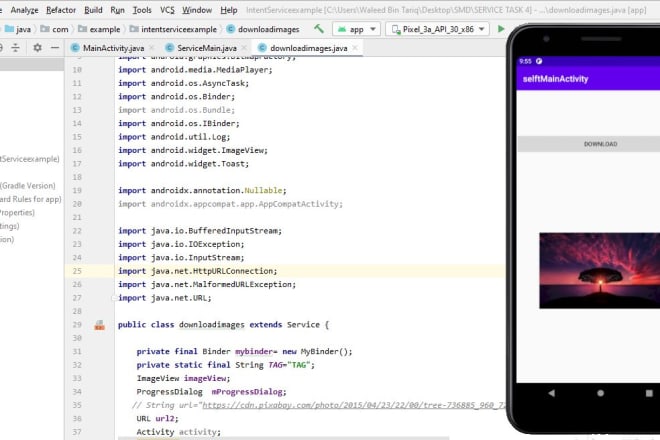
Task: Click 'Activity activity;' on line 37
Action: [x=178, y=432]
